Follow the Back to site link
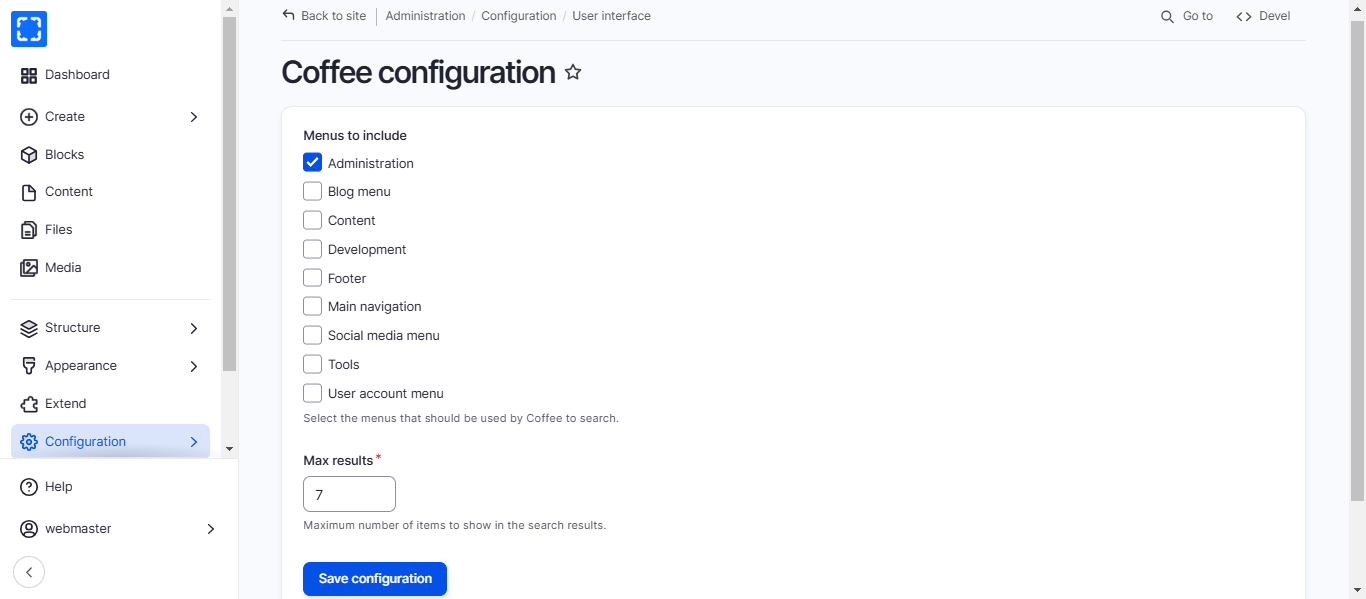The height and width of the screenshot is (599, 1366). point(324,16)
